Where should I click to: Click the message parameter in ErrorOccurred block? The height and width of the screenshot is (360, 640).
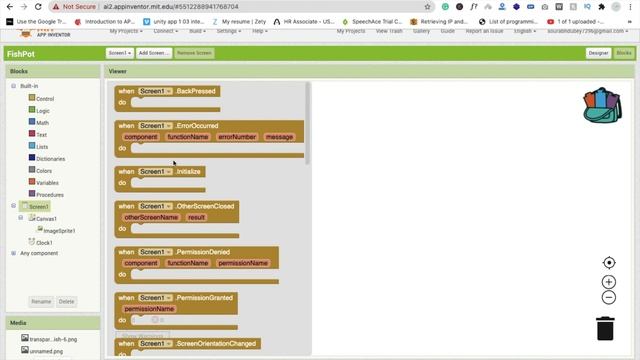click(x=280, y=137)
